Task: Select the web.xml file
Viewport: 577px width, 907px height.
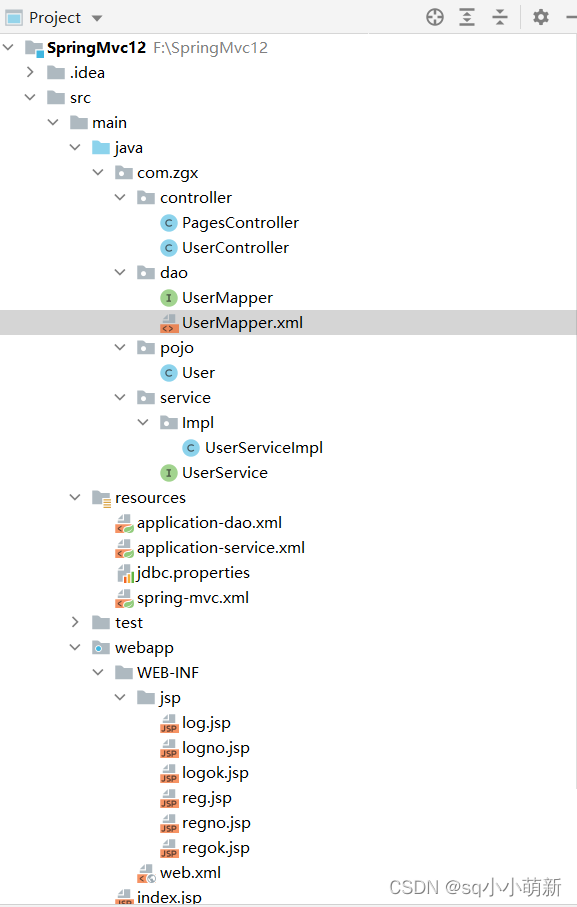Action: coord(190,873)
